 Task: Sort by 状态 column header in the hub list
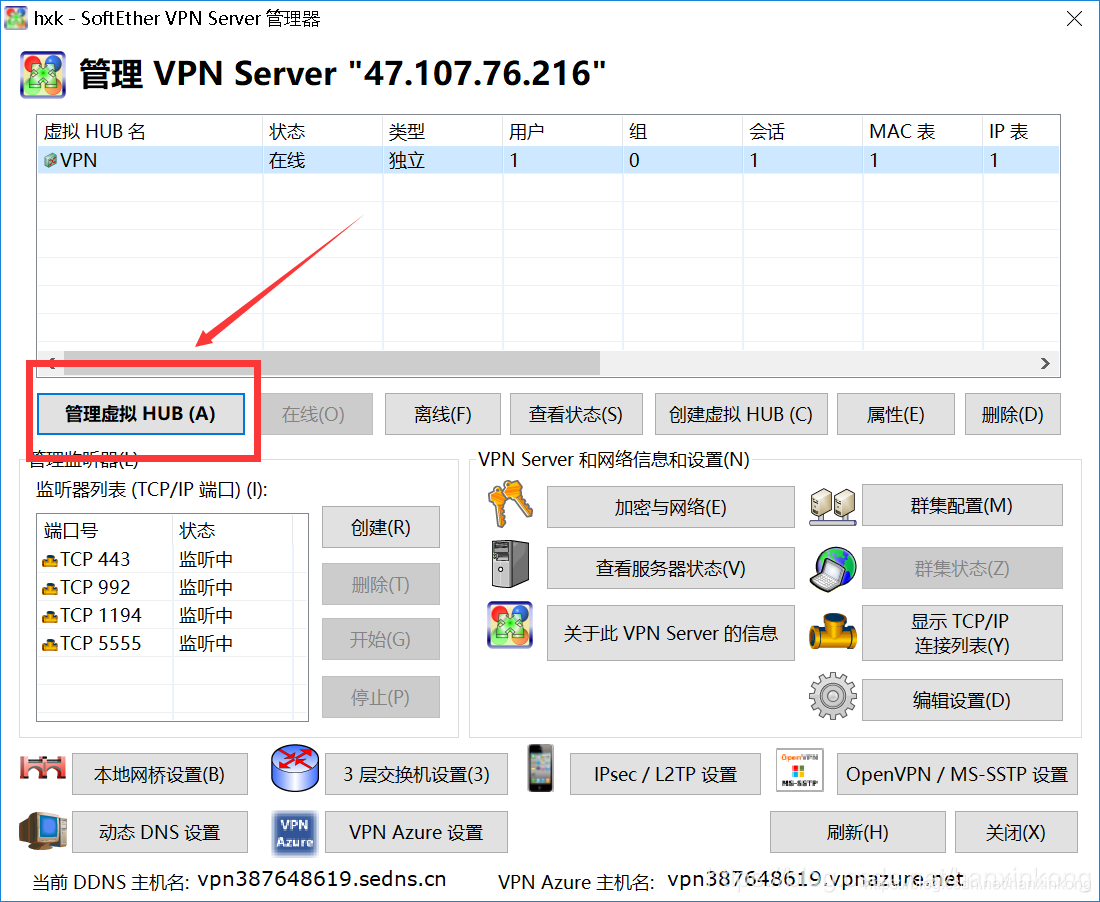click(x=323, y=131)
